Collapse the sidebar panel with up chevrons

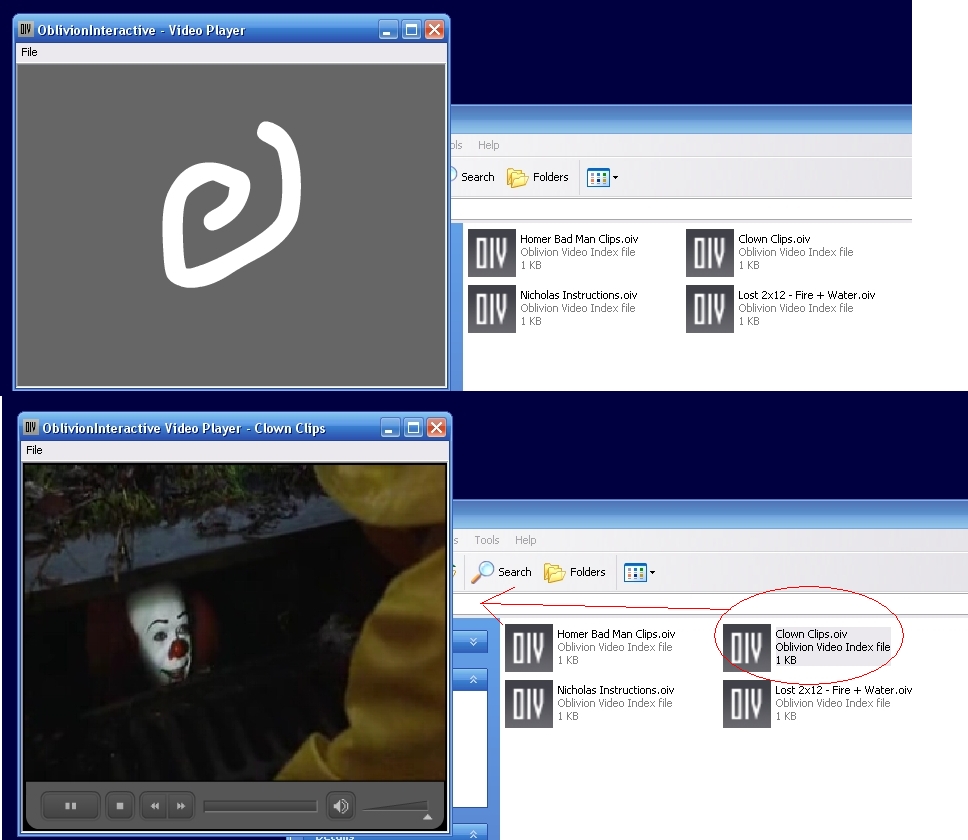pyautogui.click(x=472, y=680)
